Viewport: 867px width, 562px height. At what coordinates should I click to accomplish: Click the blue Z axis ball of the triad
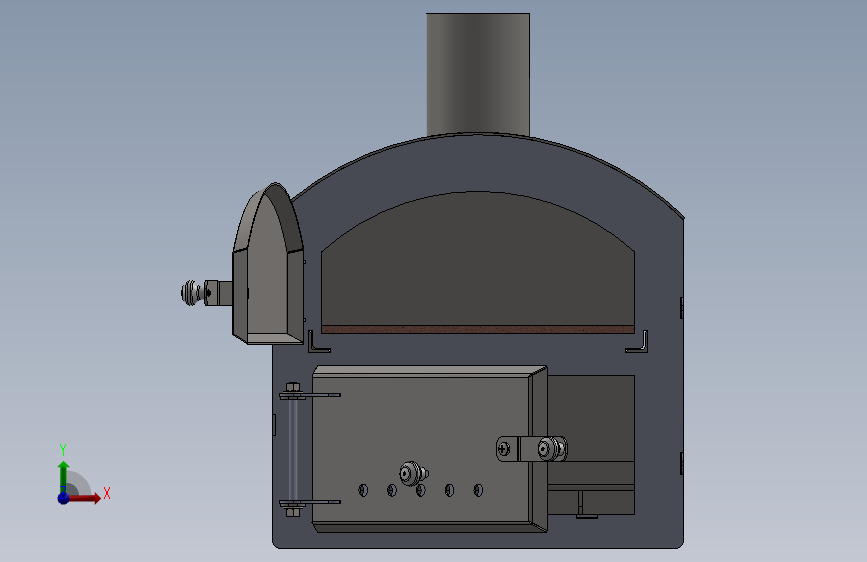[63, 498]
